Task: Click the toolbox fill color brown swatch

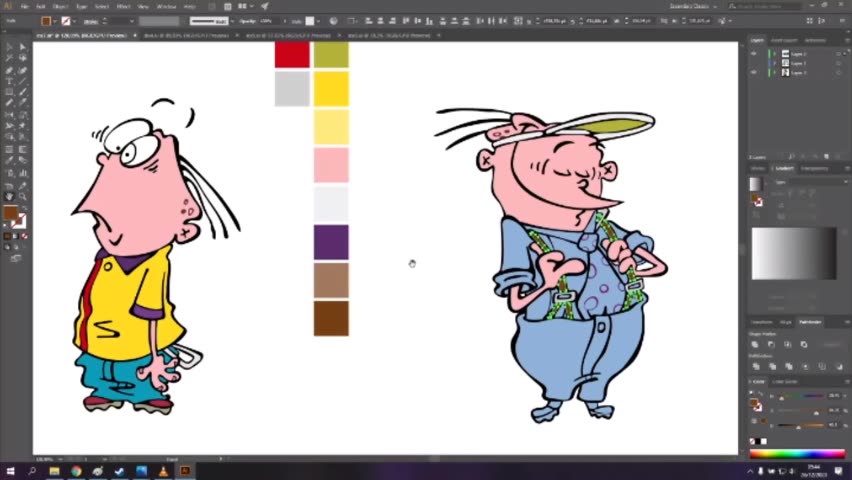Action: tap(10, 213)
